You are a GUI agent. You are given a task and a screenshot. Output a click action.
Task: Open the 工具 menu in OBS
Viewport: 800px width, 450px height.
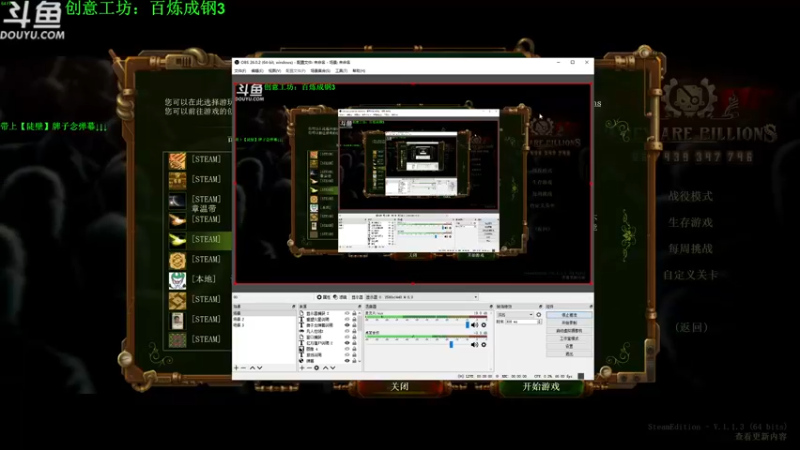[x=341, y=71]
